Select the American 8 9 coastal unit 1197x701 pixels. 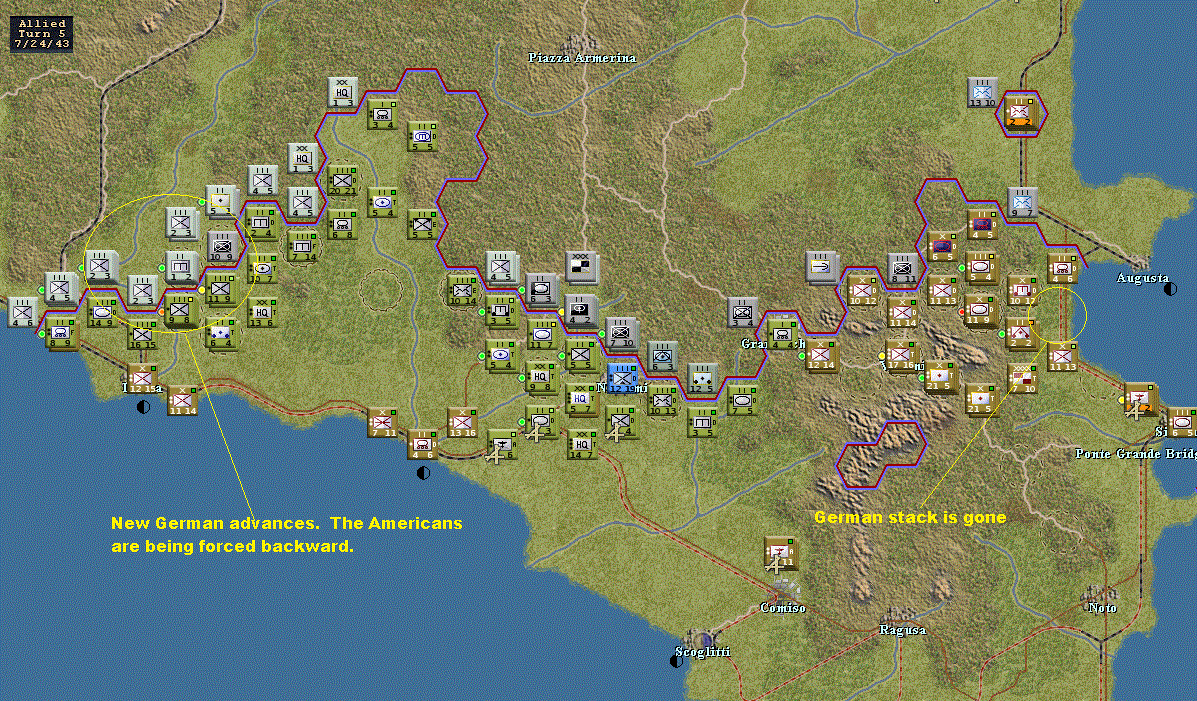coord(61,334)
